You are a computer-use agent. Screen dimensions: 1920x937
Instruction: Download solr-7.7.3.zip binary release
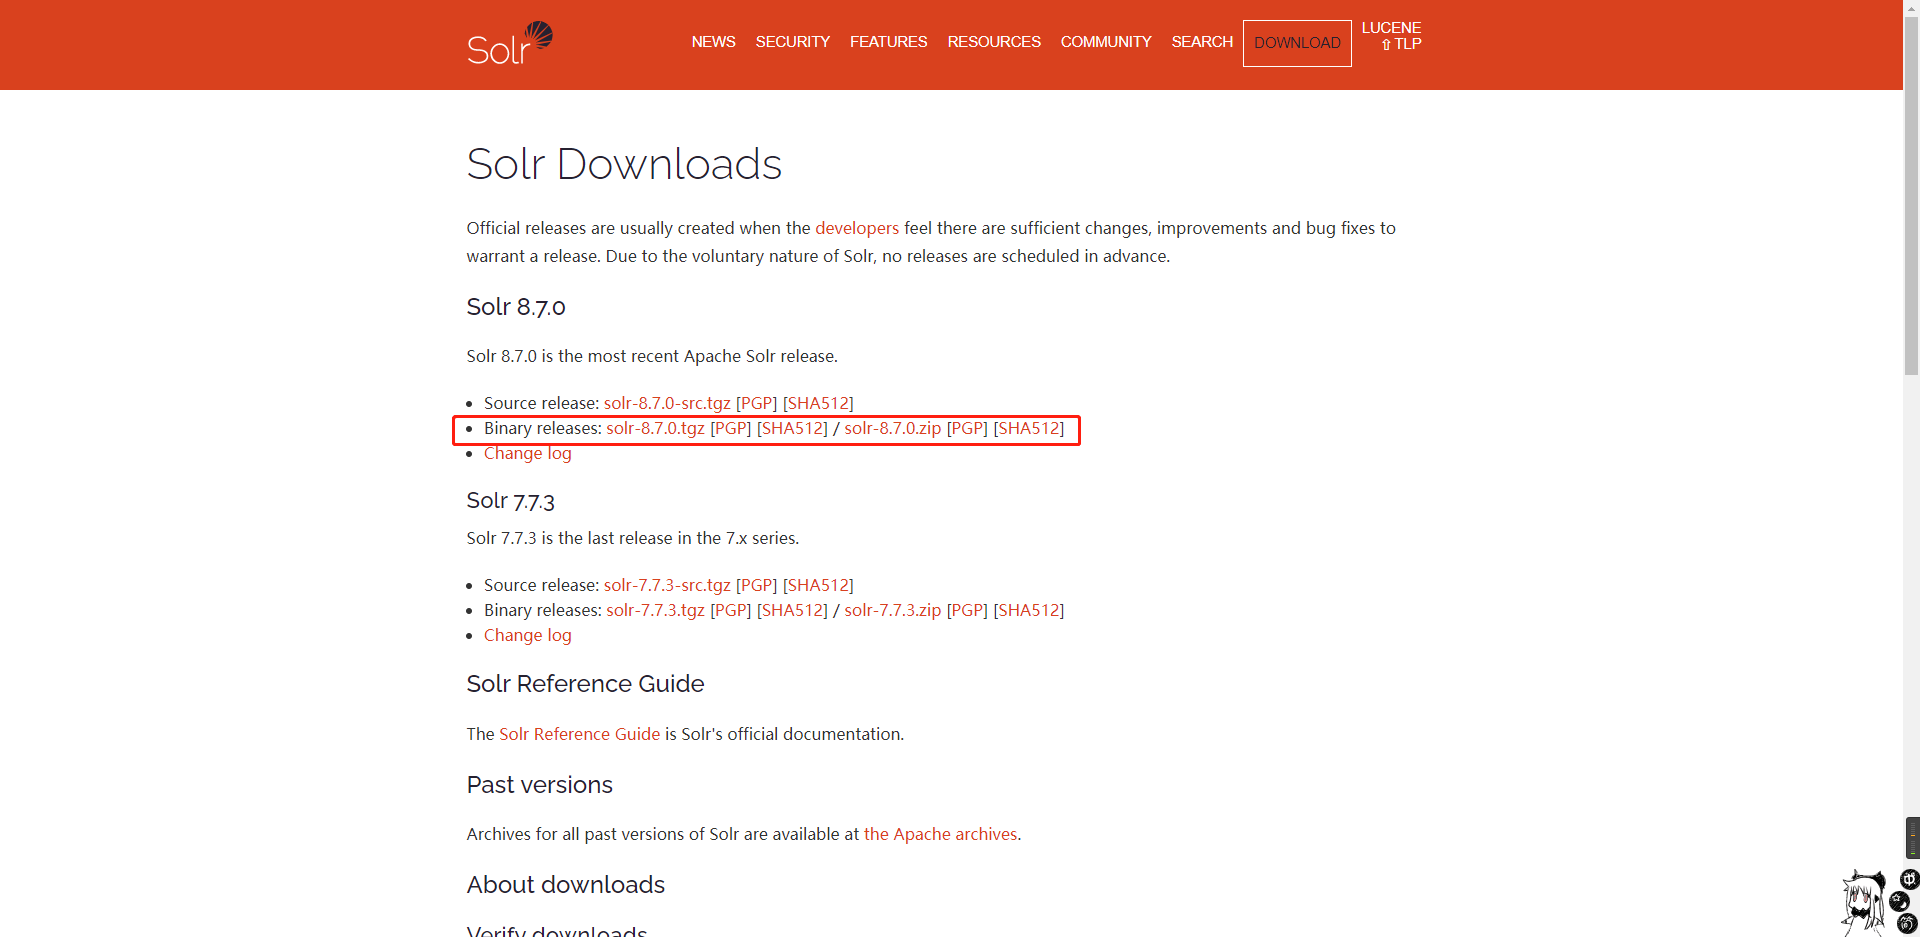click(893, 610)
